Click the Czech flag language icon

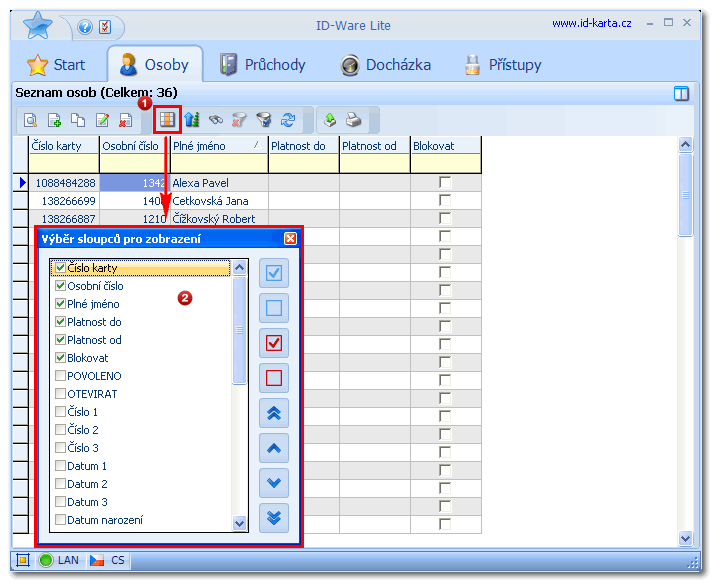point(97,560)
